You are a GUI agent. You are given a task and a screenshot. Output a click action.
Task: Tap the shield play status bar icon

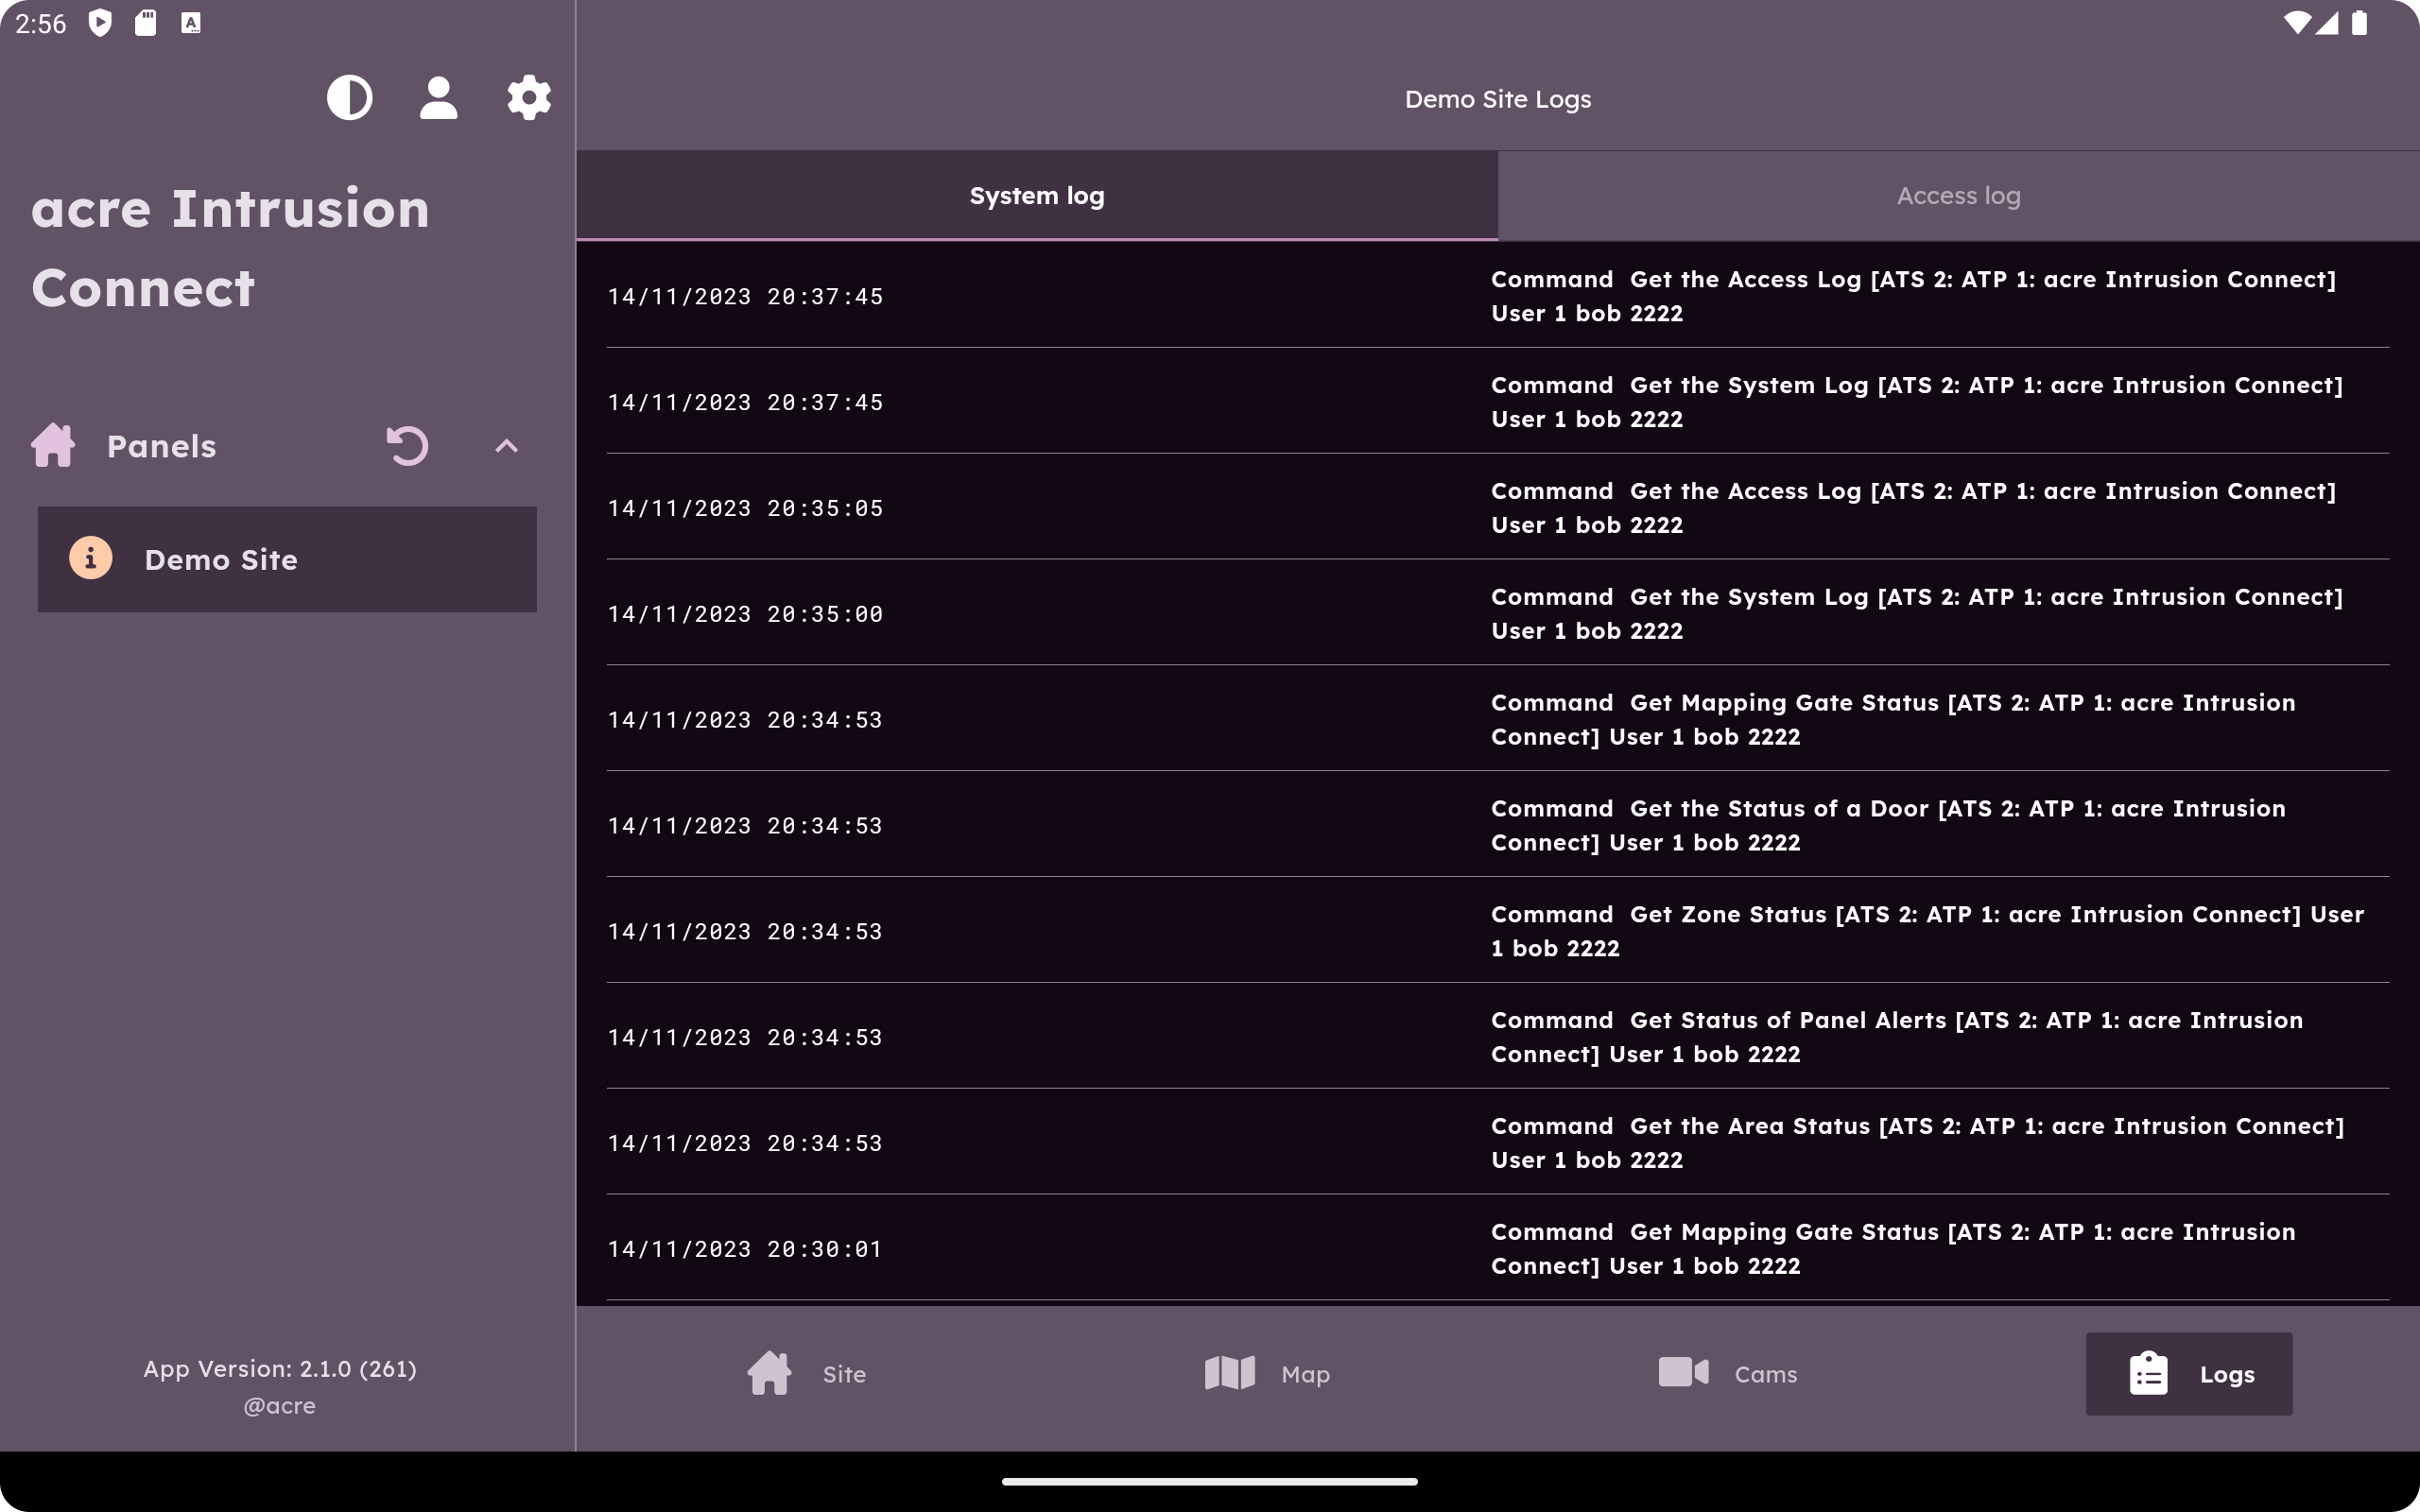point(100,22)
